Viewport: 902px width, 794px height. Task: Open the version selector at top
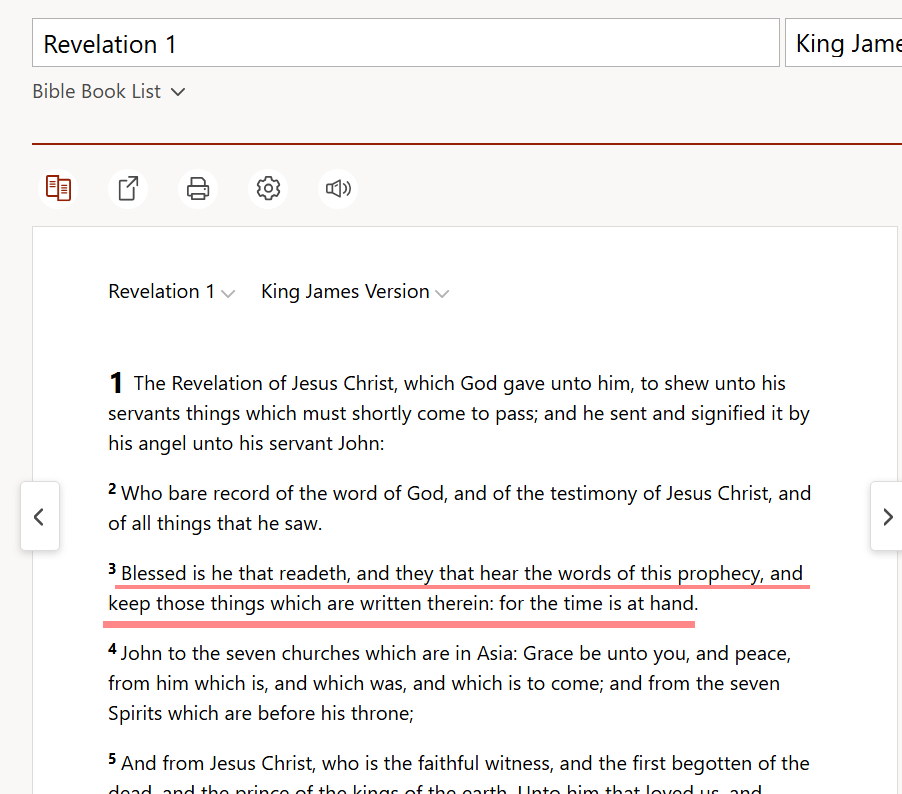point(844,43)
